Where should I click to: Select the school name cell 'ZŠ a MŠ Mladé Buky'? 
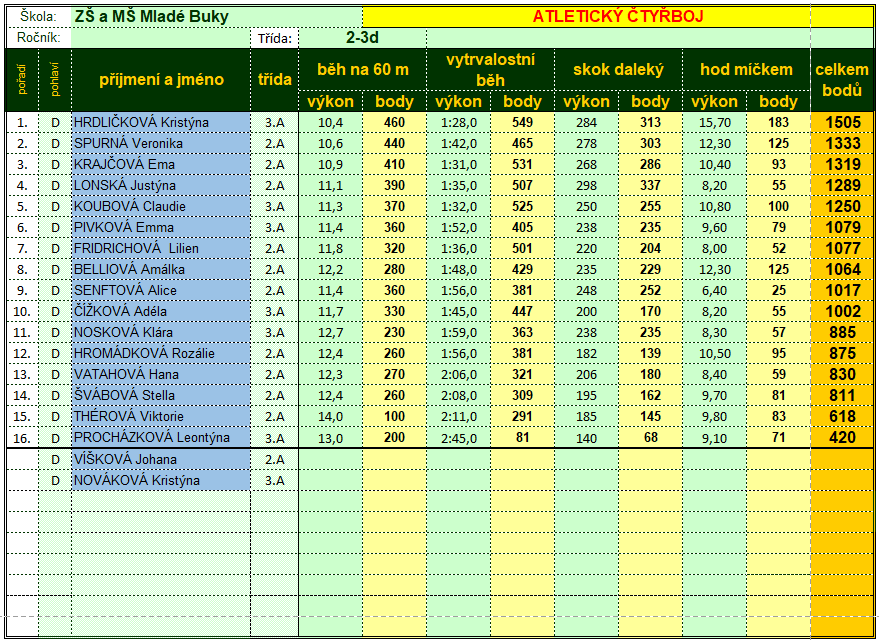pos(217,17)
